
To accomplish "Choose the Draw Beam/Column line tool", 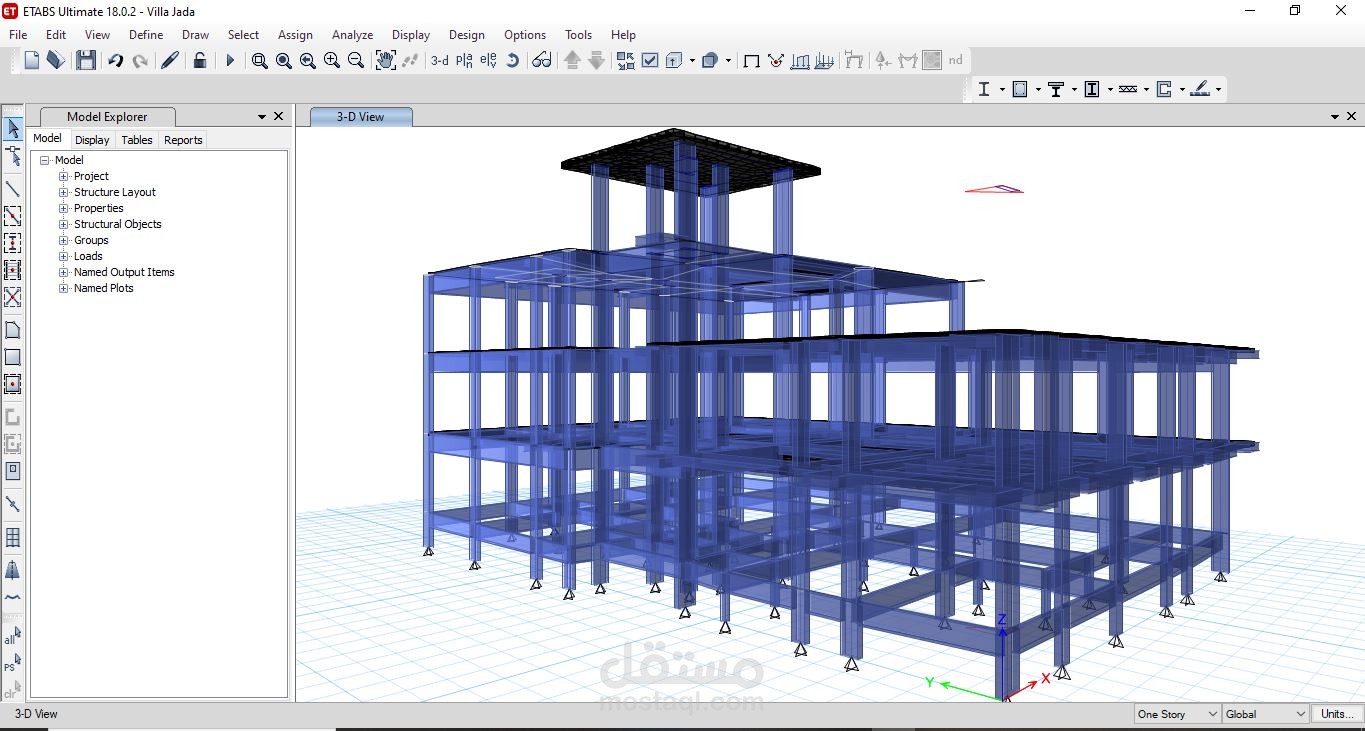I will [x=13, y=188].
